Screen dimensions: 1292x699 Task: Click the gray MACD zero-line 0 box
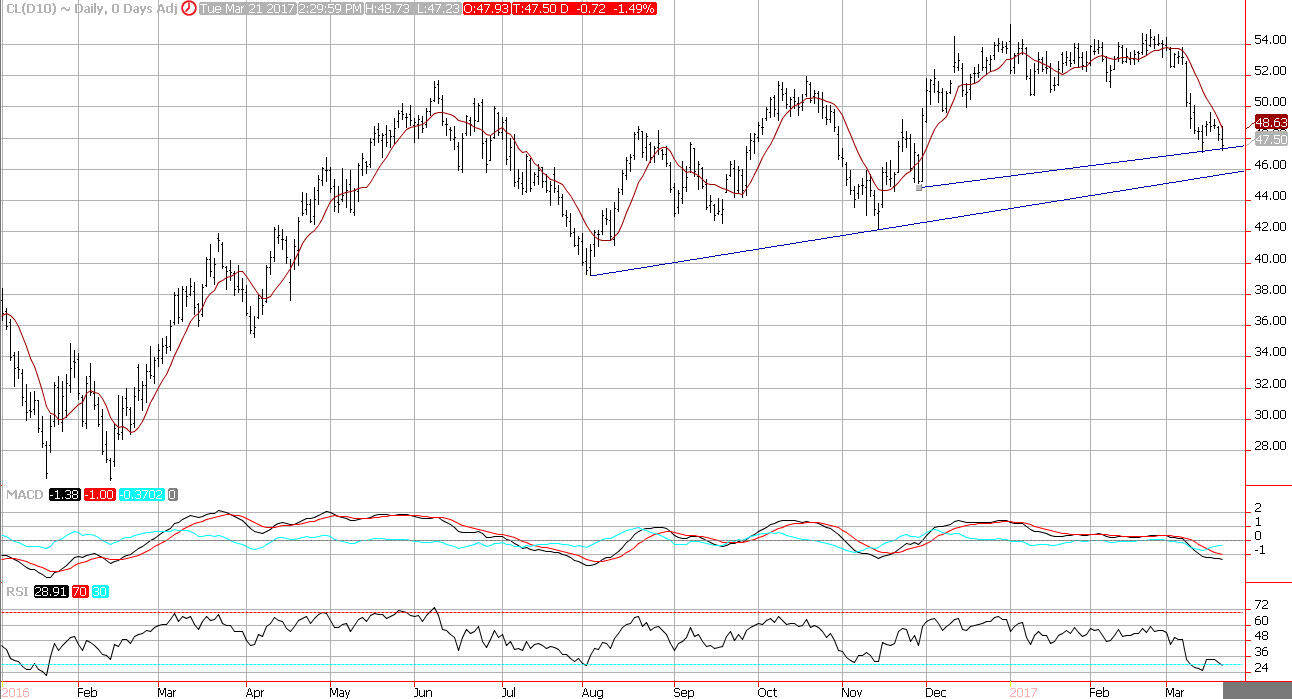(173, 494)
